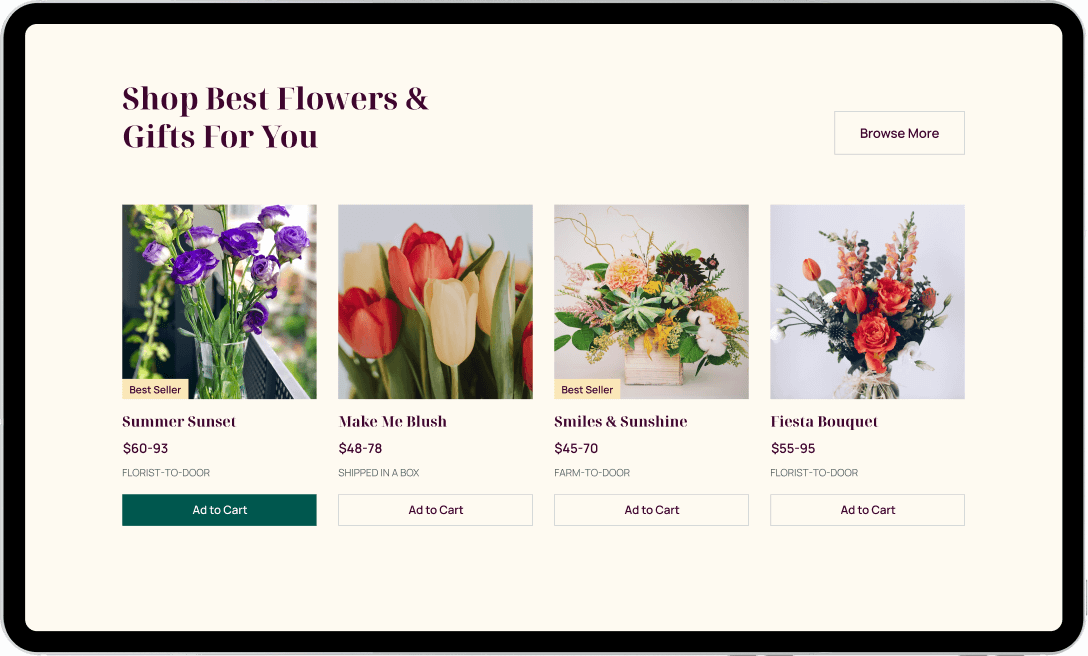Click the $48-78 price text
The width and height of the screenshot is (1088, 656).
(360, 448)
